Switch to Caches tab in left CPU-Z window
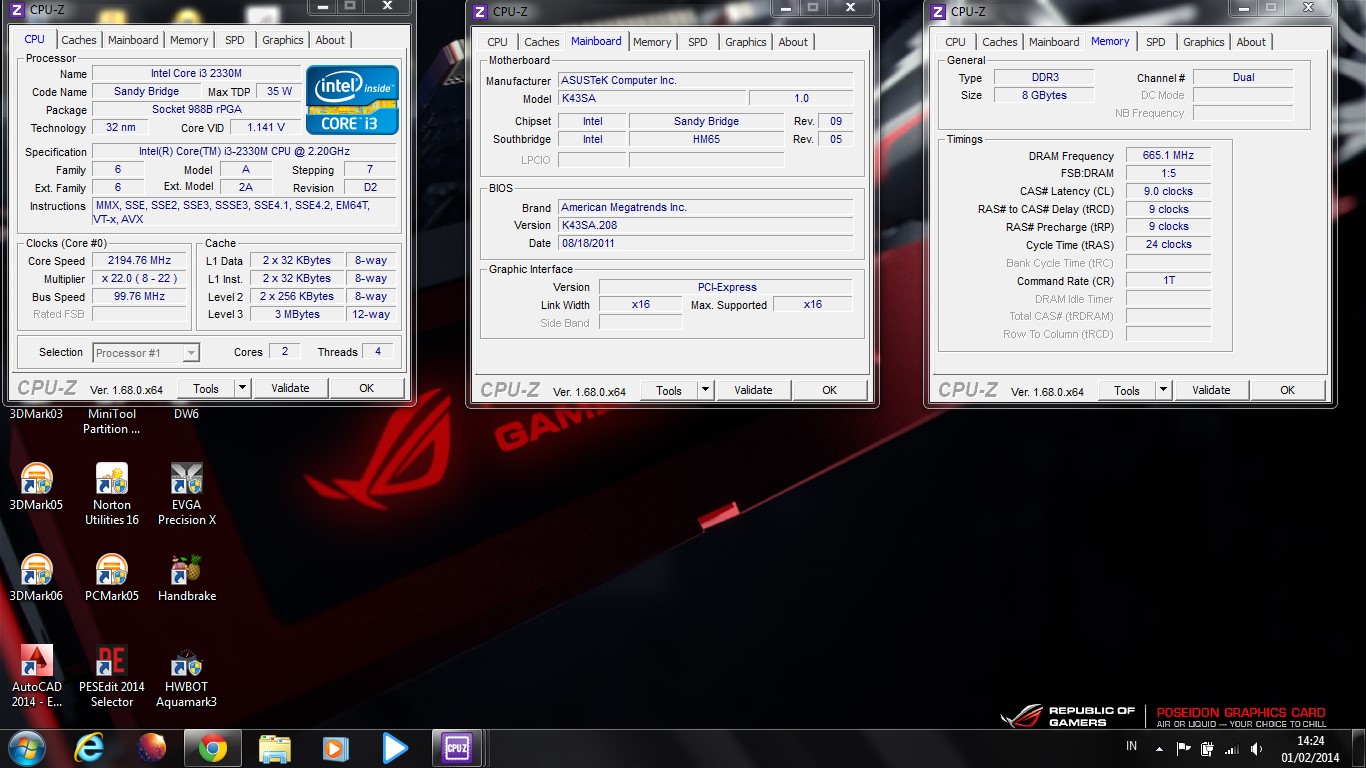 point(79,40)
